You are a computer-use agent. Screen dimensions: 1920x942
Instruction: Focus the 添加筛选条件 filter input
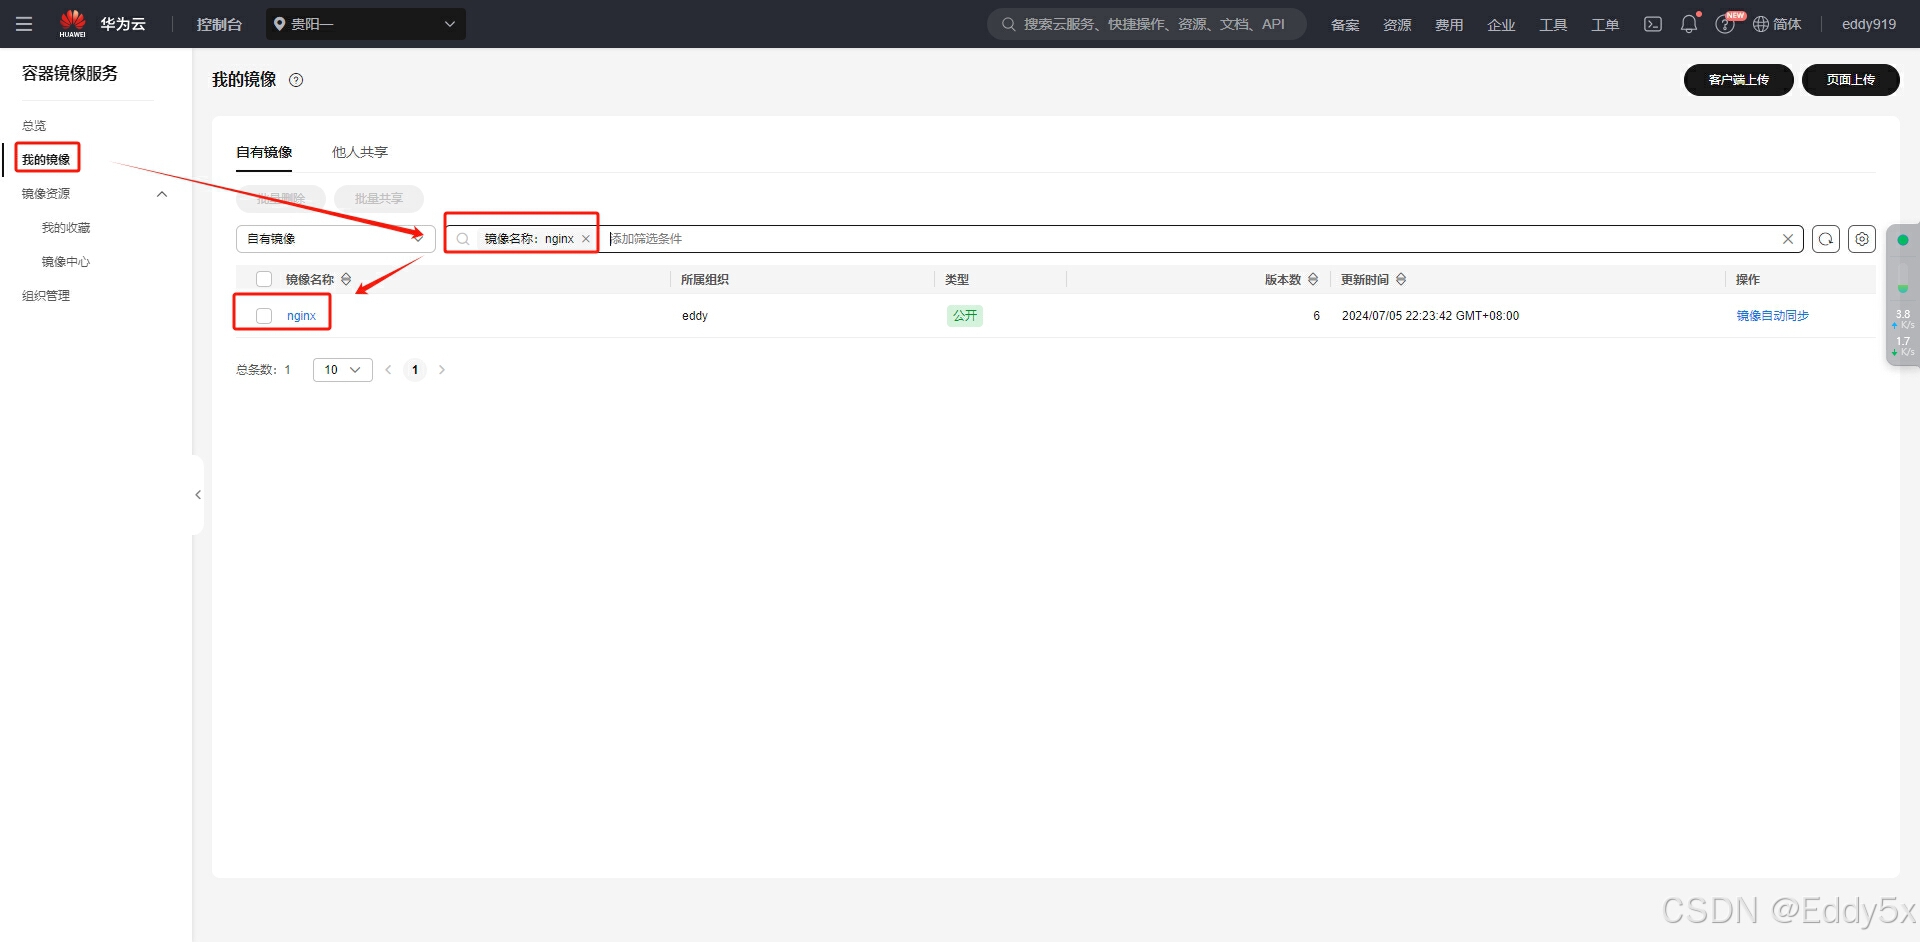tap(1190, 239)
